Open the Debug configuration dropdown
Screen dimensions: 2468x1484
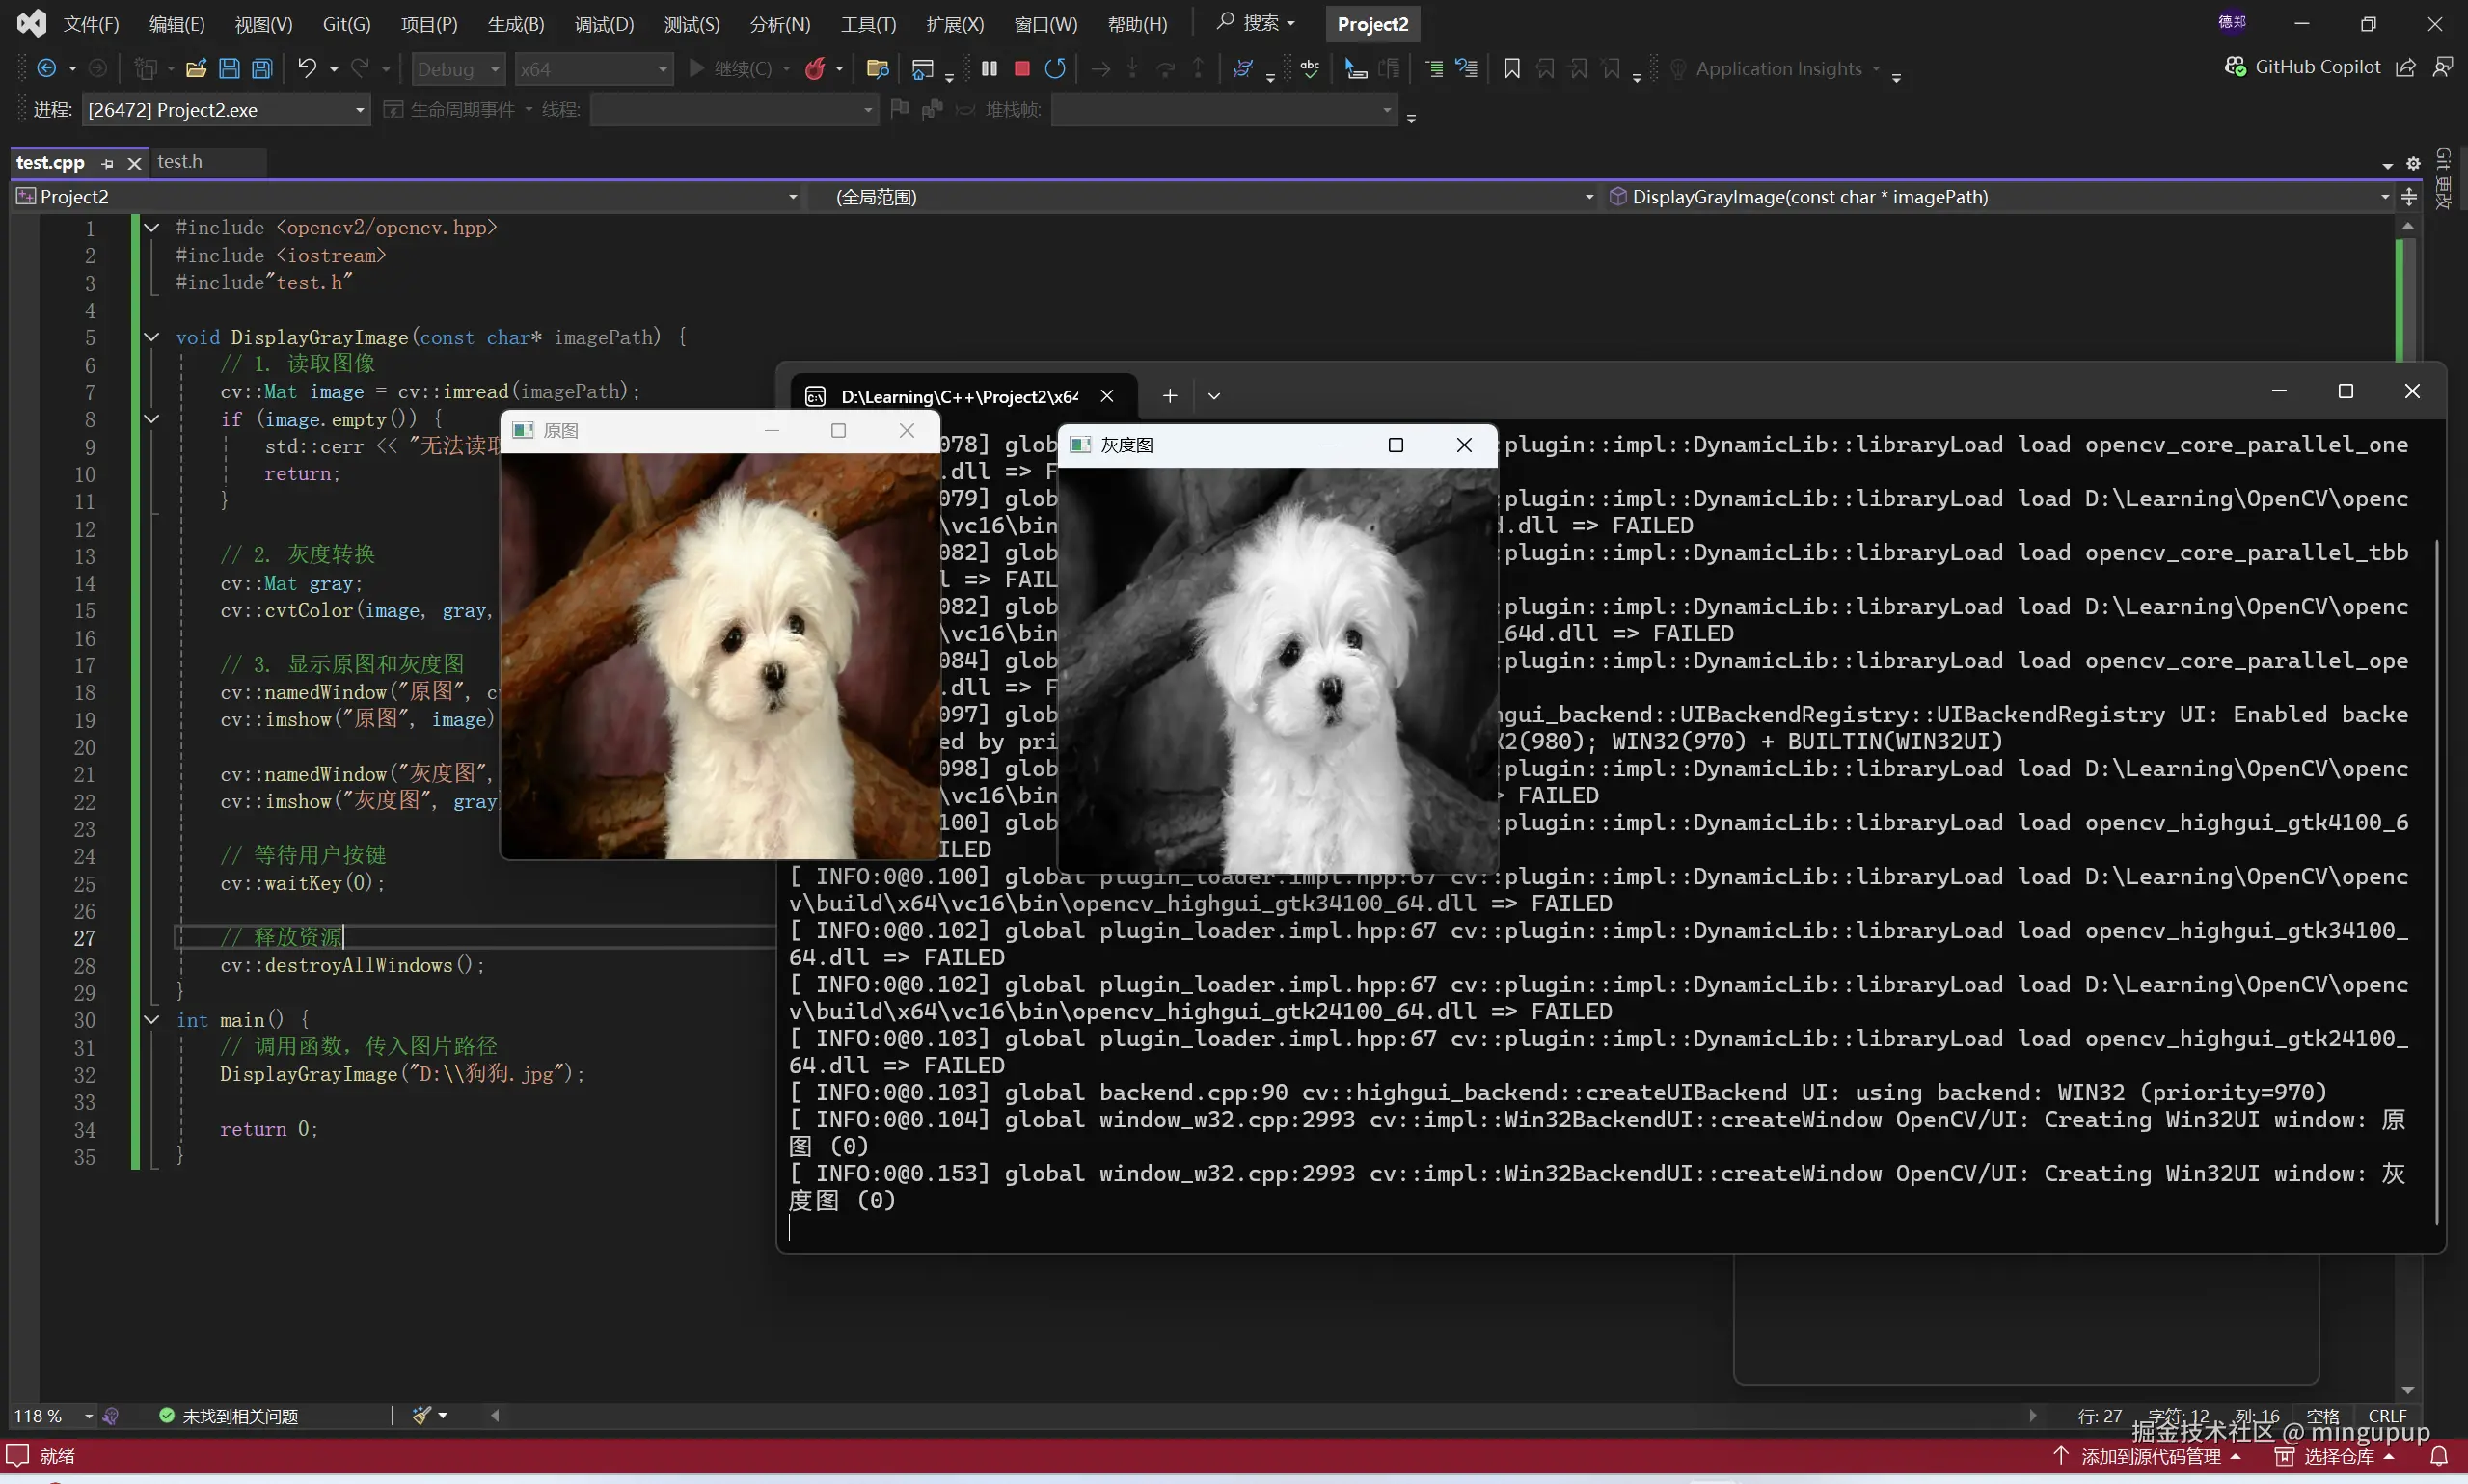[456, 68]
